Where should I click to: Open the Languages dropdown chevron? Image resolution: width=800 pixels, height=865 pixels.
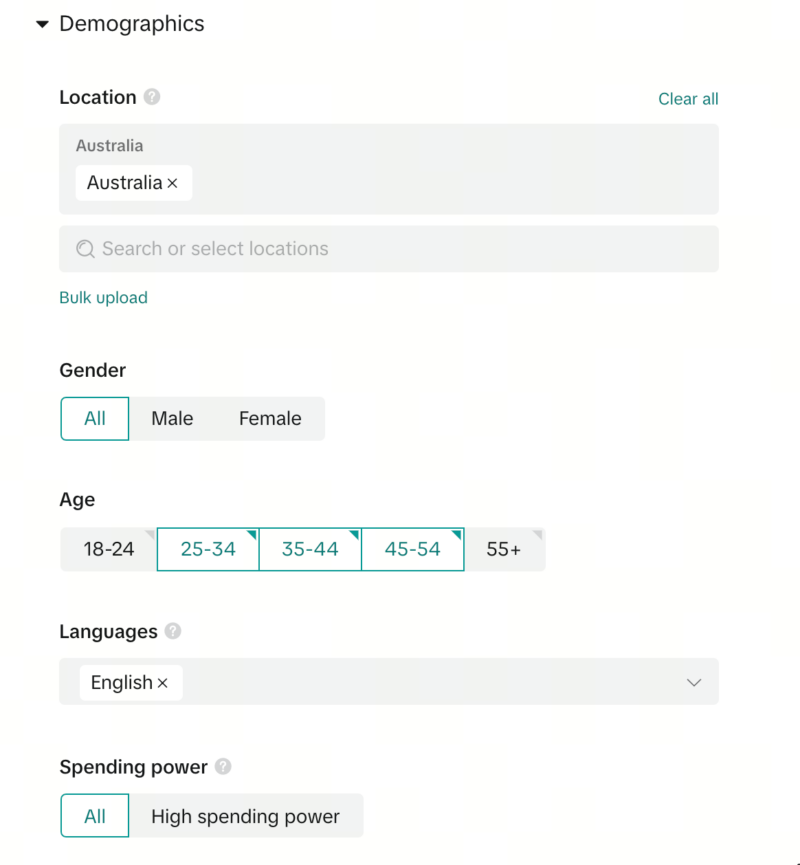694,683
